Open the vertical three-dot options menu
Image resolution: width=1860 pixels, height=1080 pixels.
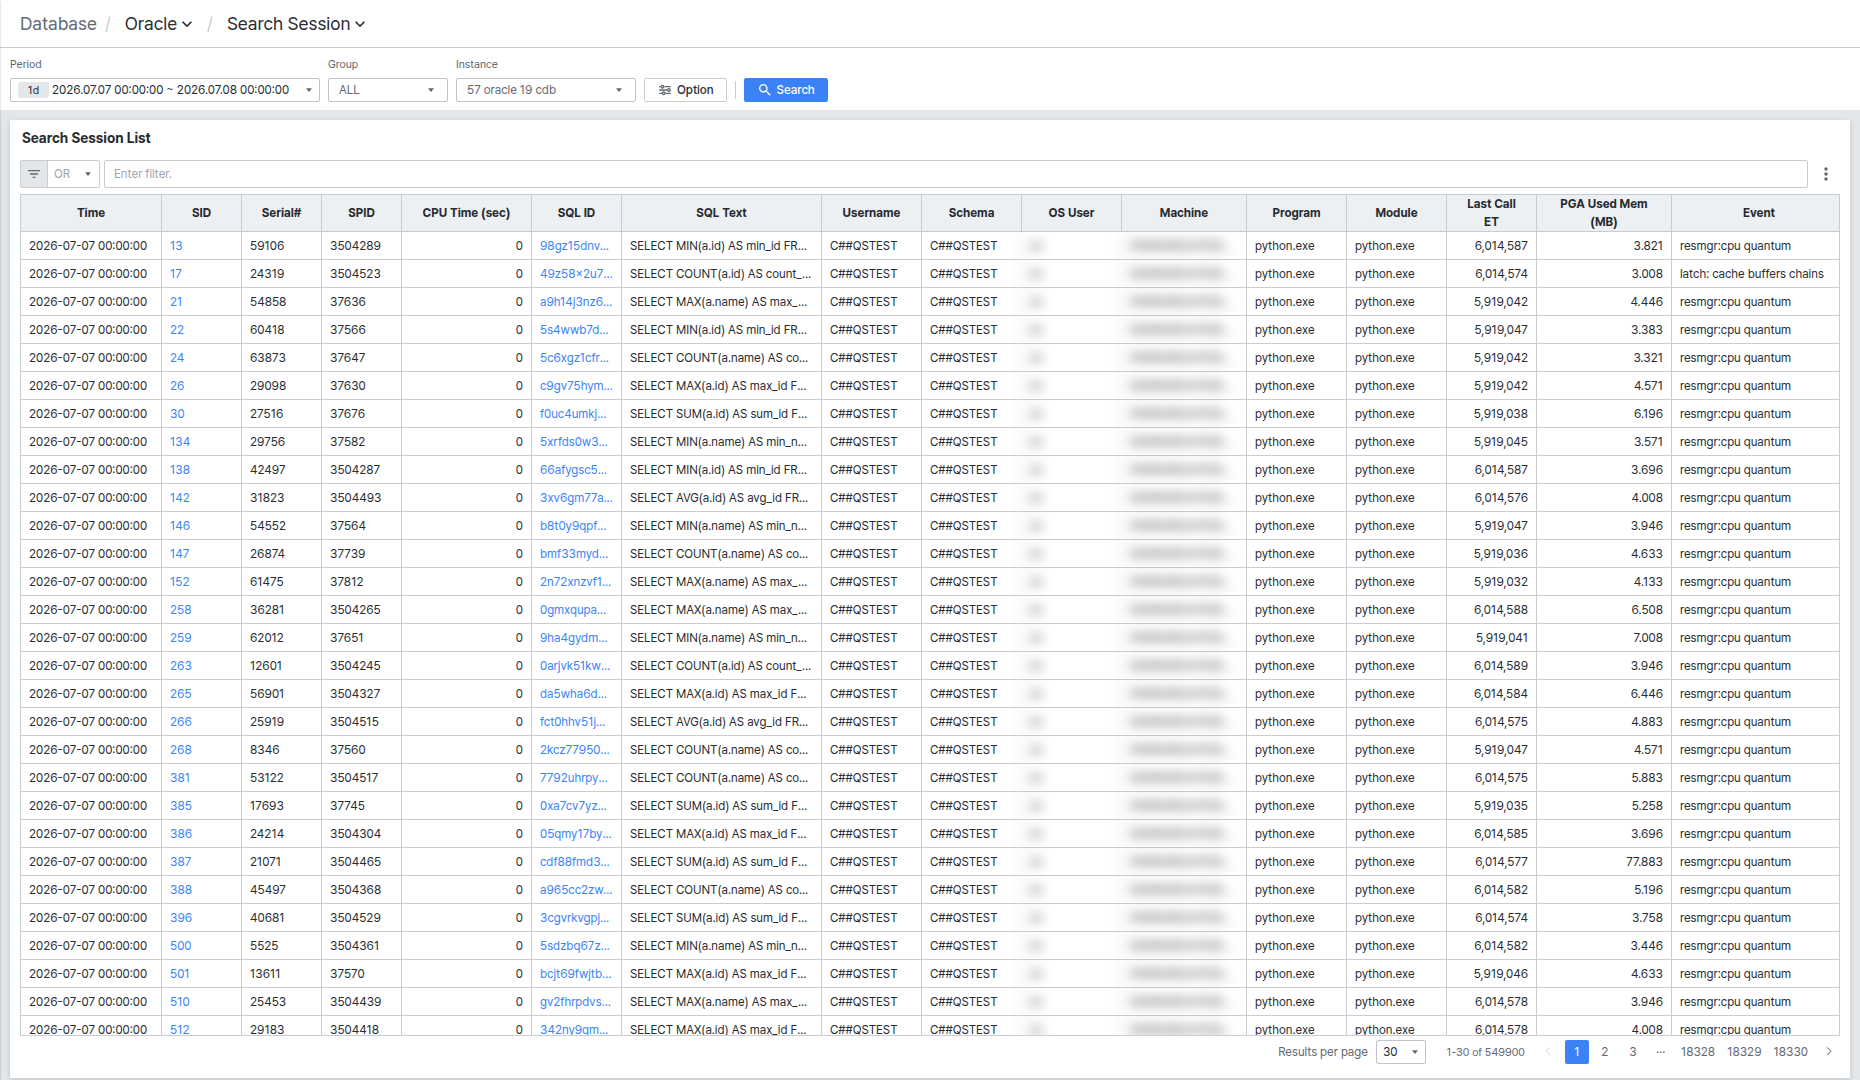[1826, 174]
